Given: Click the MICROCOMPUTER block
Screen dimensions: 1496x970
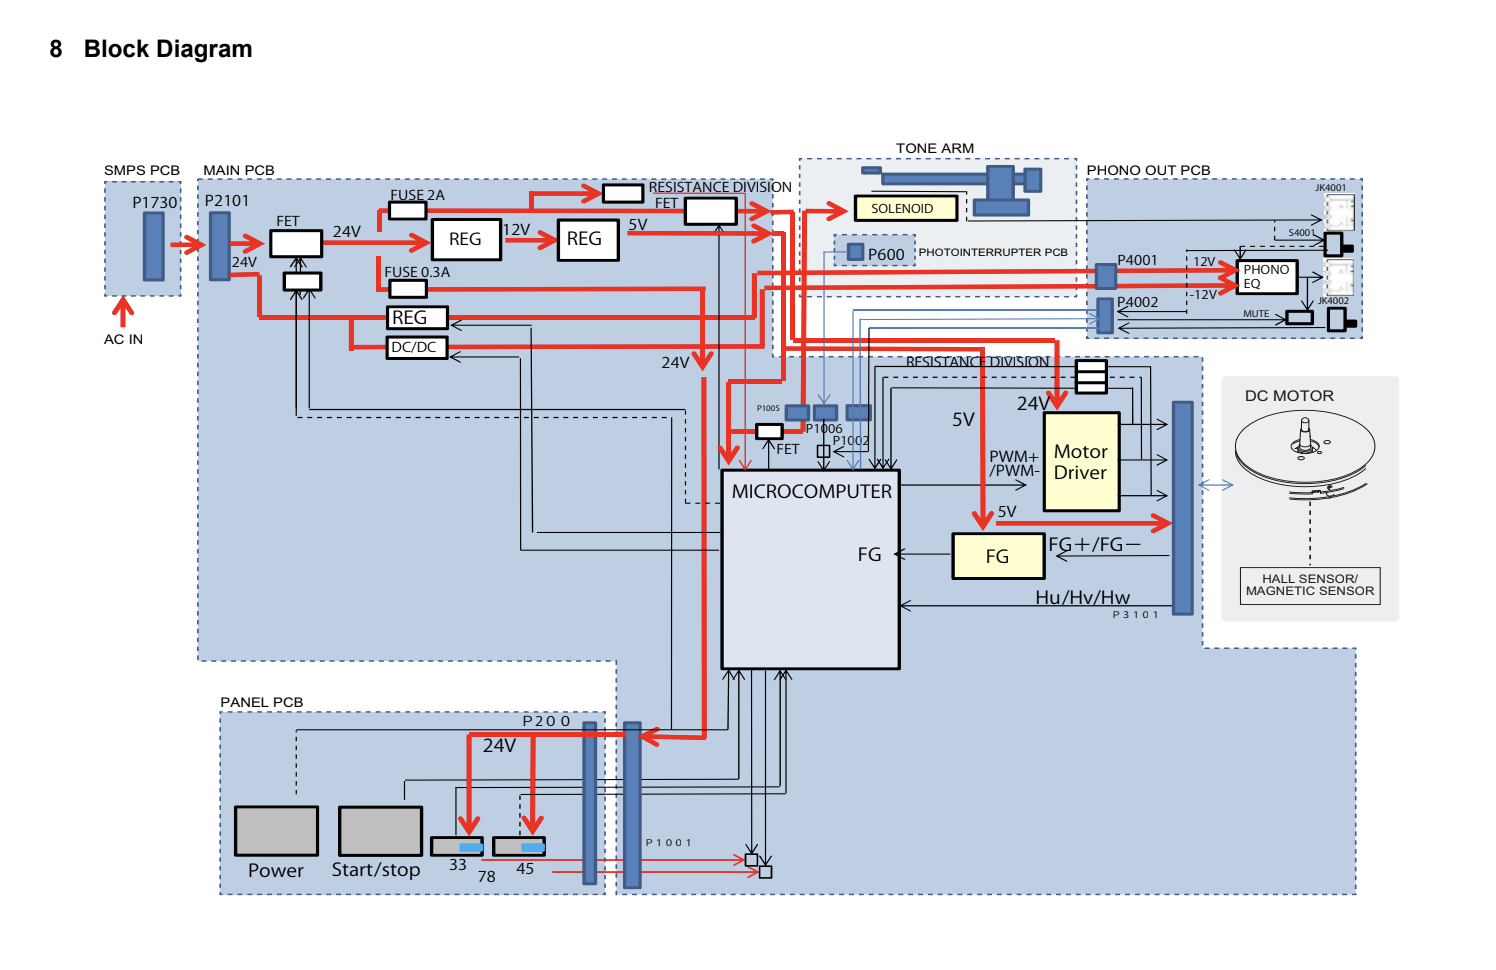Looking at the screenshot, I should pos(810,569).
